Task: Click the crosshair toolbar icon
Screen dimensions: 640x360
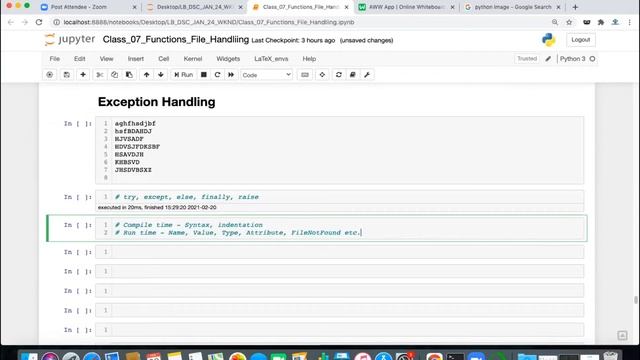Action: point(322,75)
